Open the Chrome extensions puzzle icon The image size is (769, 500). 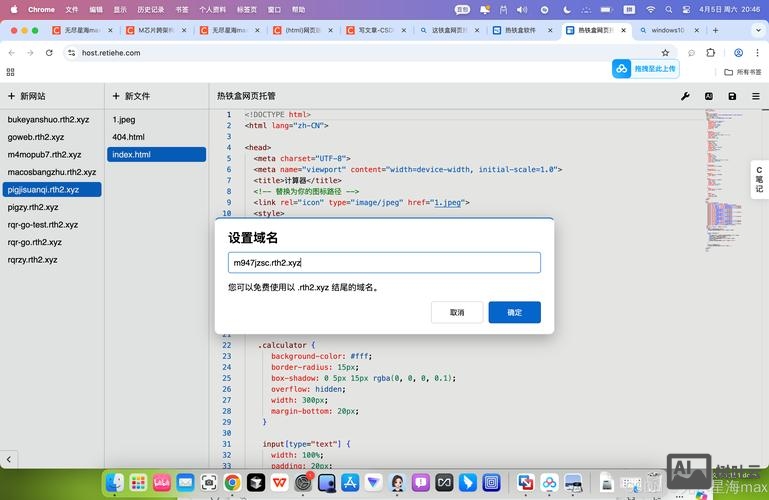(x=711, y=53)
